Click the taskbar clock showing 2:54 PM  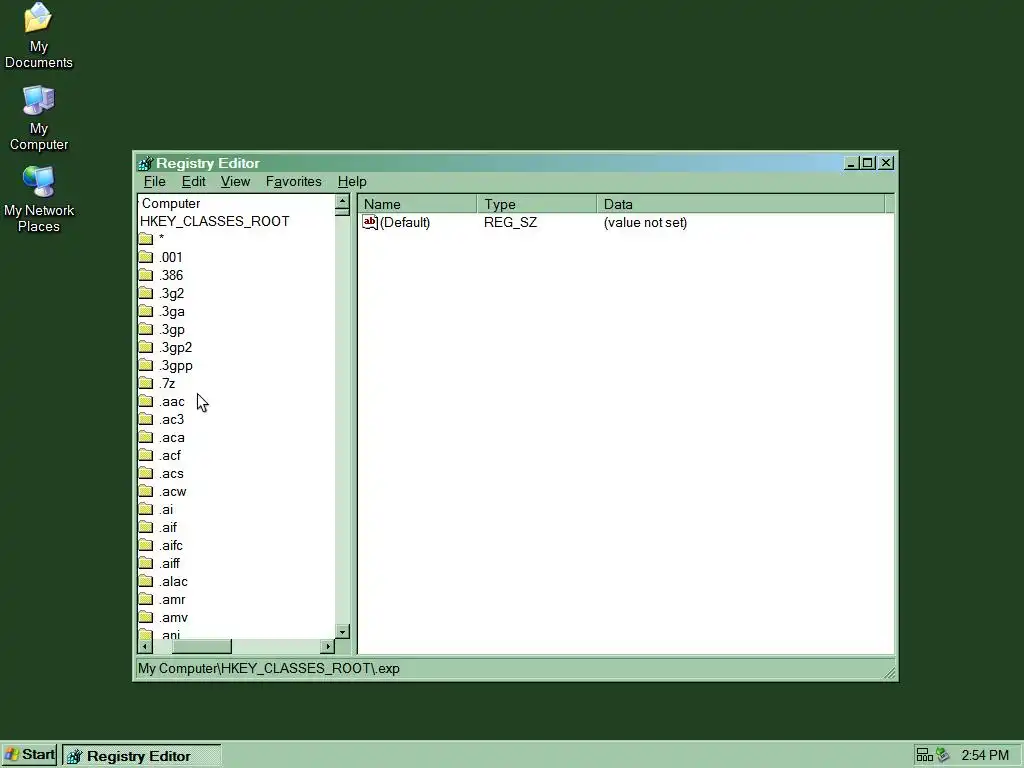click(x=985, y=756)
